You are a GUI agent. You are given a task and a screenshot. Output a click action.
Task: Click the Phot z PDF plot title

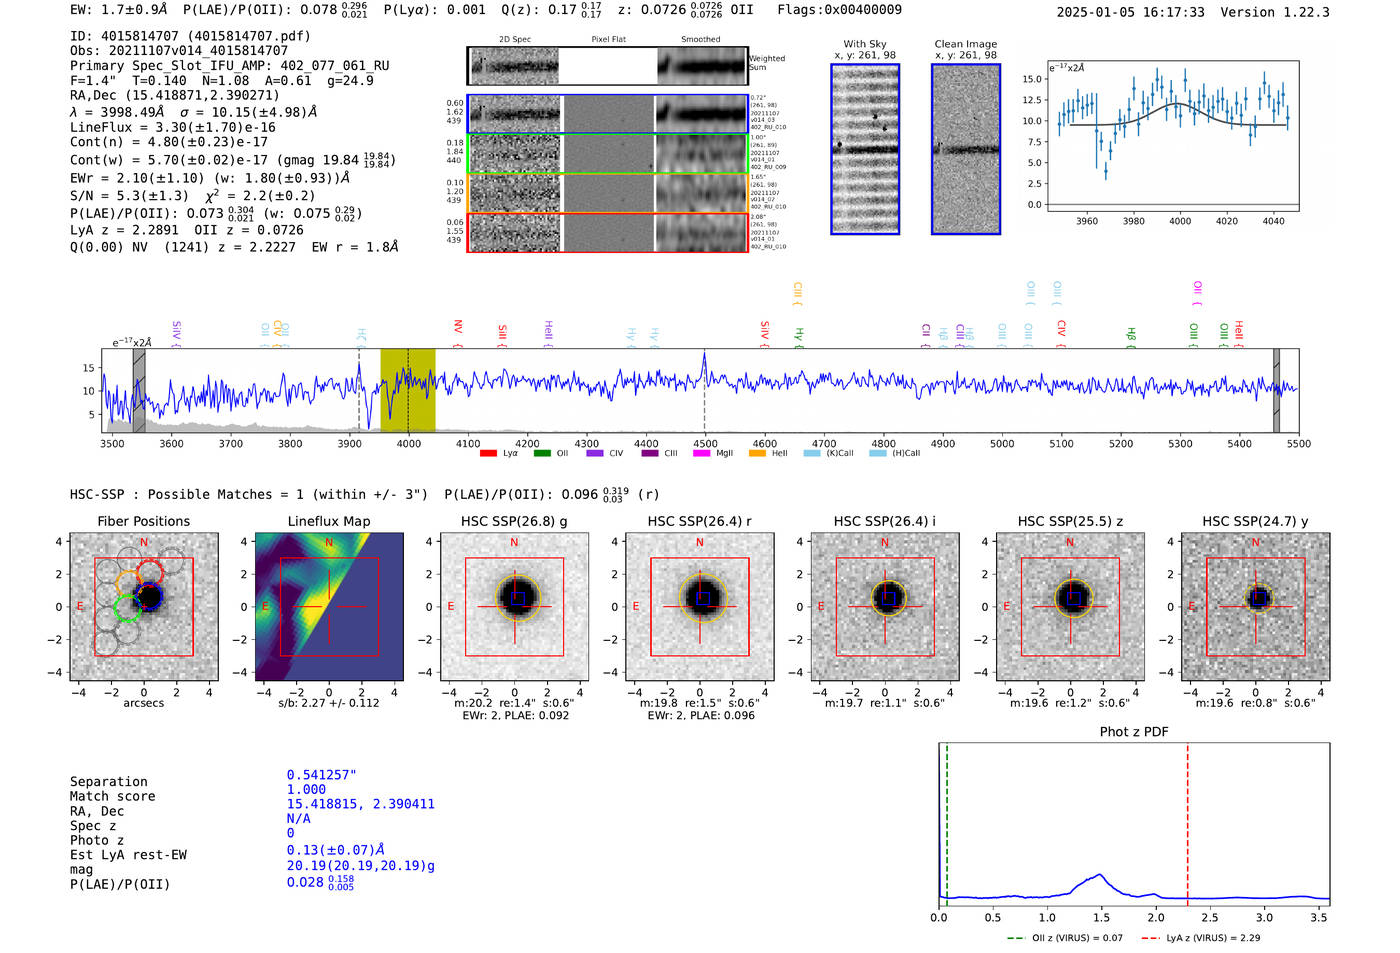[x=1134, y=732]
